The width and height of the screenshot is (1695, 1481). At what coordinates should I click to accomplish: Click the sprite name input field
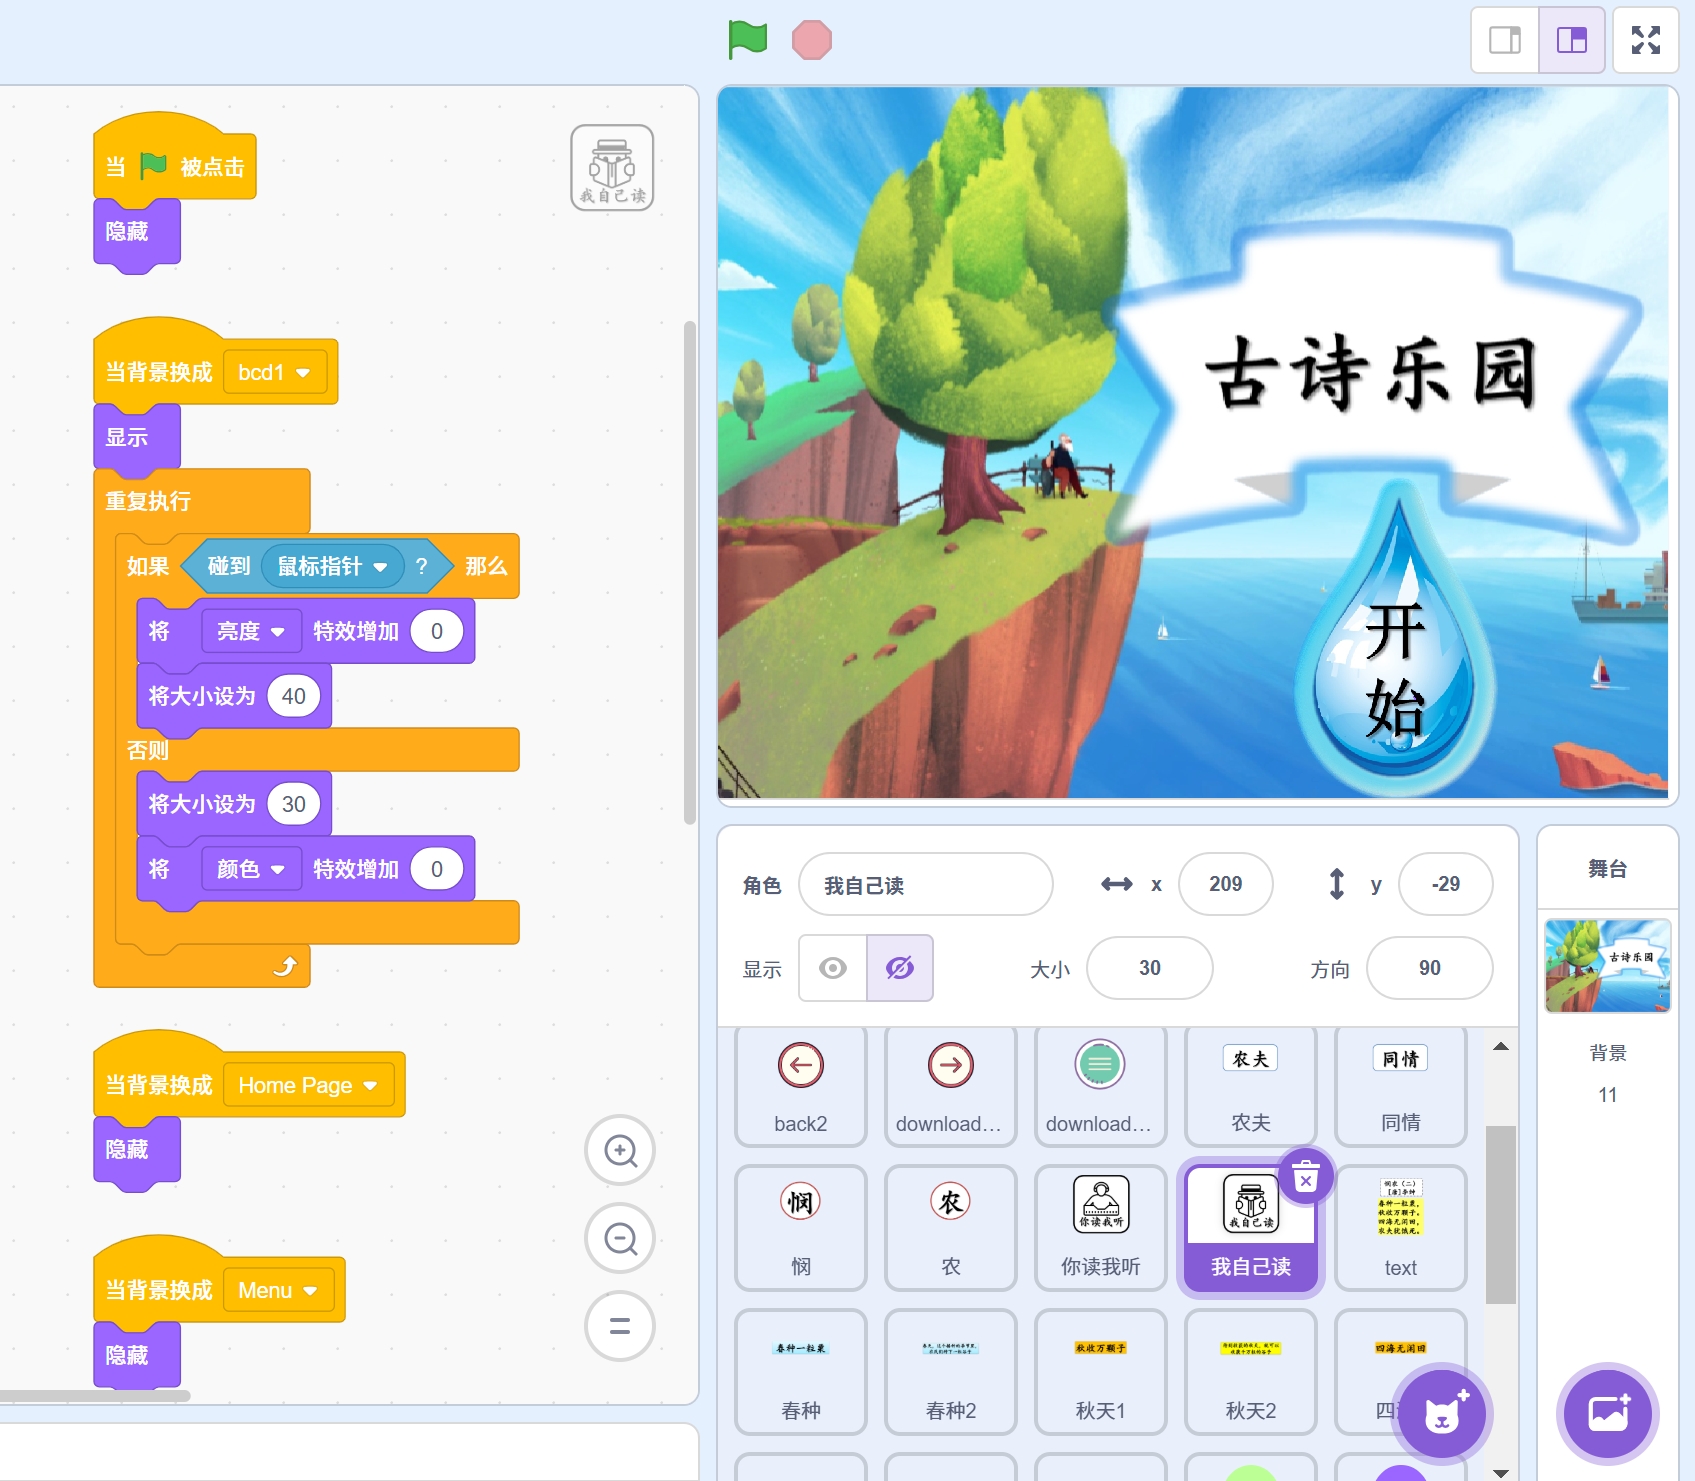tap(925, 885)
